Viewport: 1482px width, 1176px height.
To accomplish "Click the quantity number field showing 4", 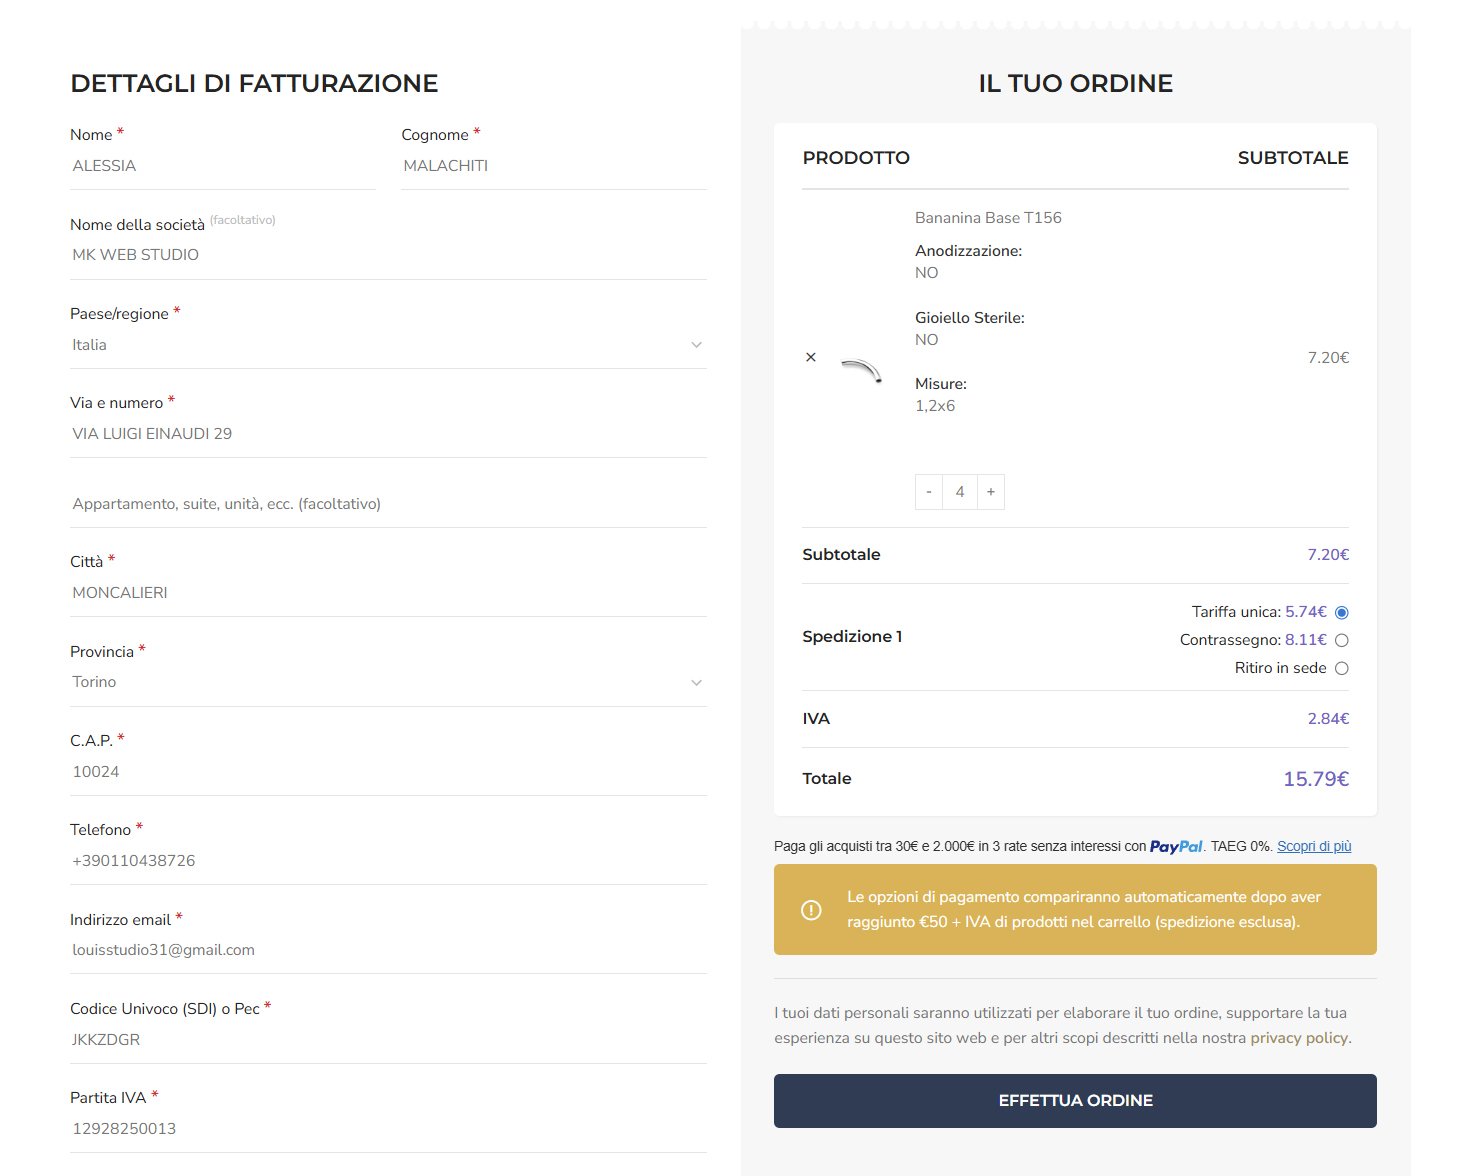I will (960, 492).
